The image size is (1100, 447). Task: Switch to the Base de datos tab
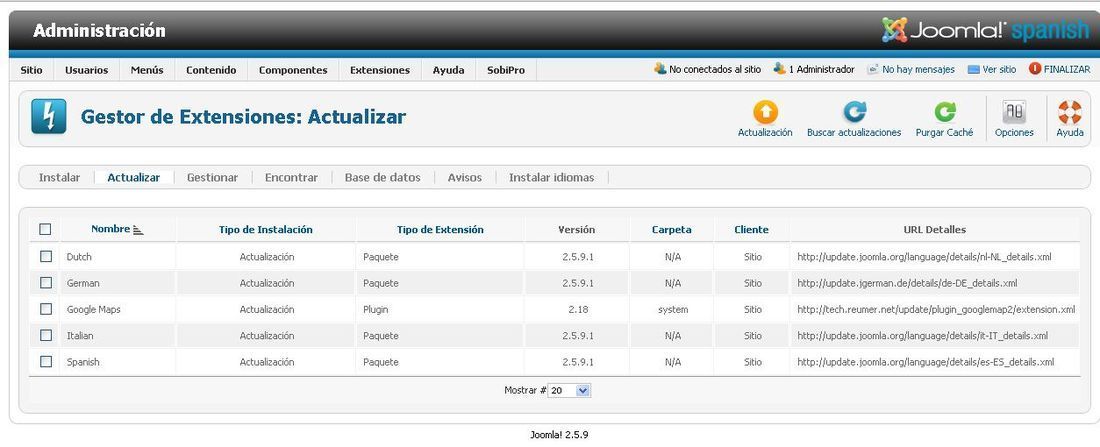click(x=382, y=178)
